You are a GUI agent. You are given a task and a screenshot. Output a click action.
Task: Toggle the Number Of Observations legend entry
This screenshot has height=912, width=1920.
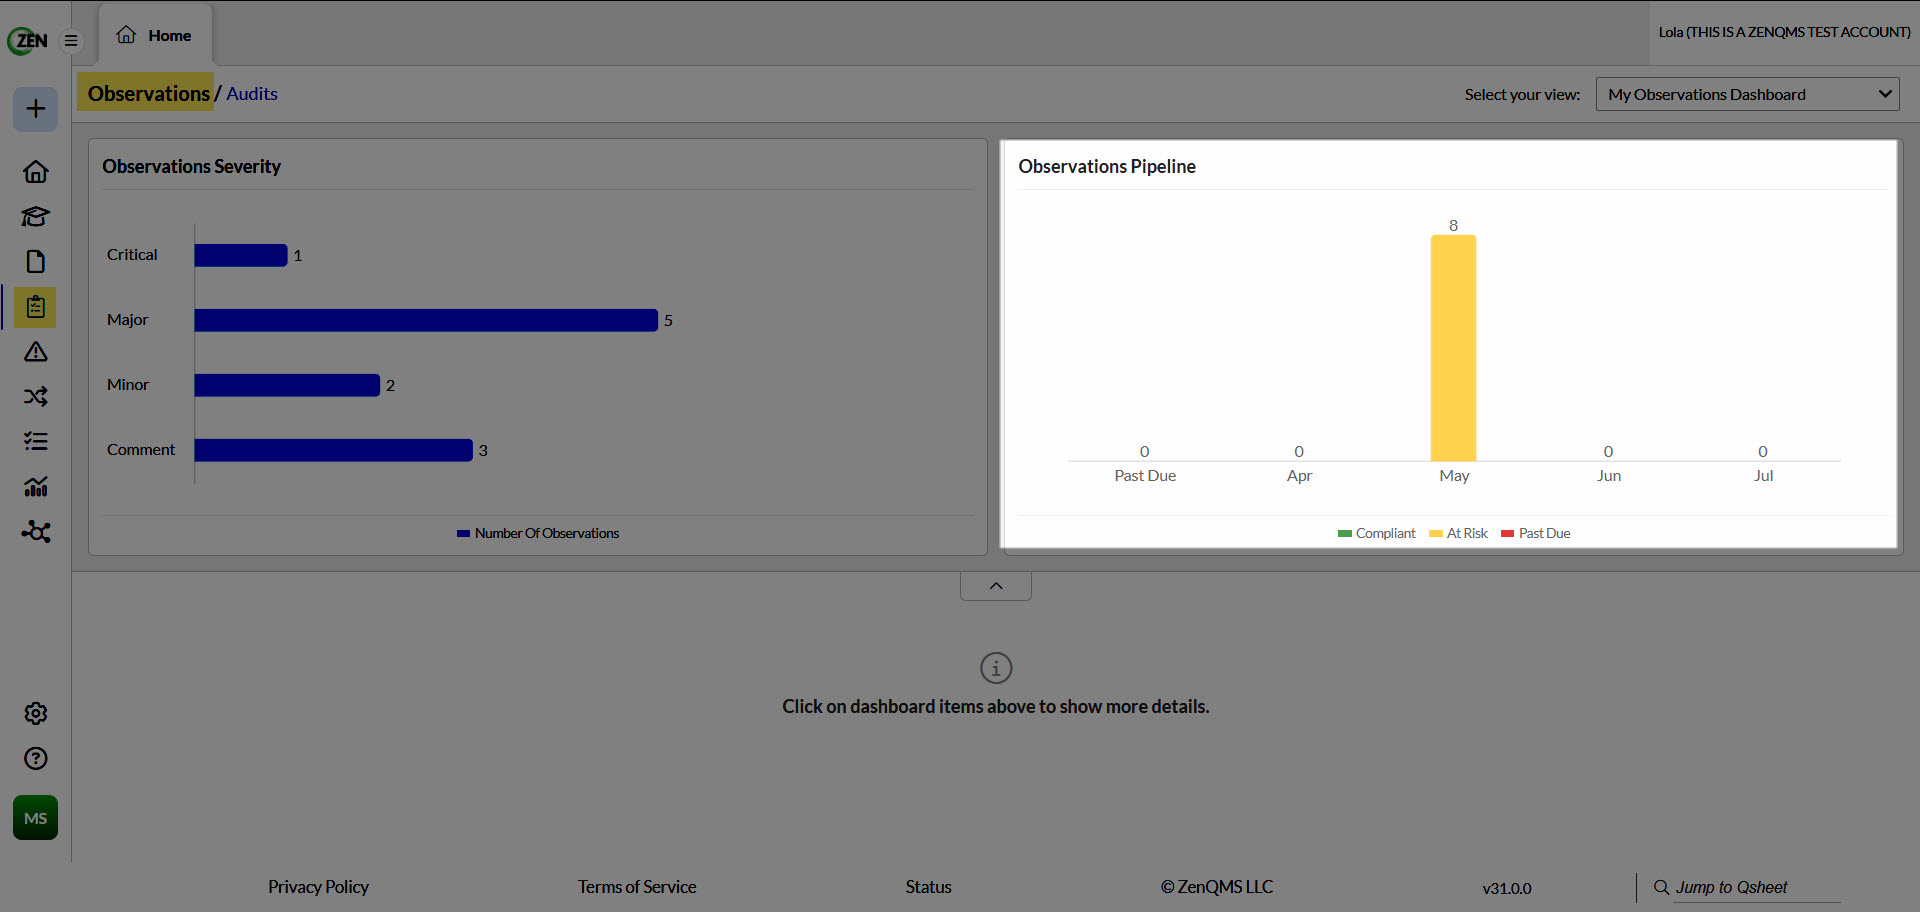click(538, 533)
